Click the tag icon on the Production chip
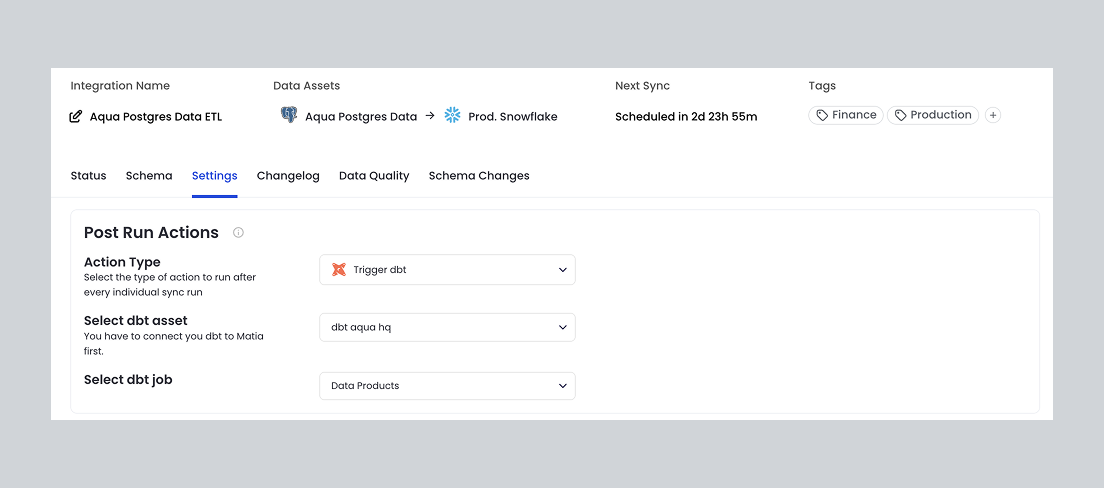 click(x=900, y=116)
